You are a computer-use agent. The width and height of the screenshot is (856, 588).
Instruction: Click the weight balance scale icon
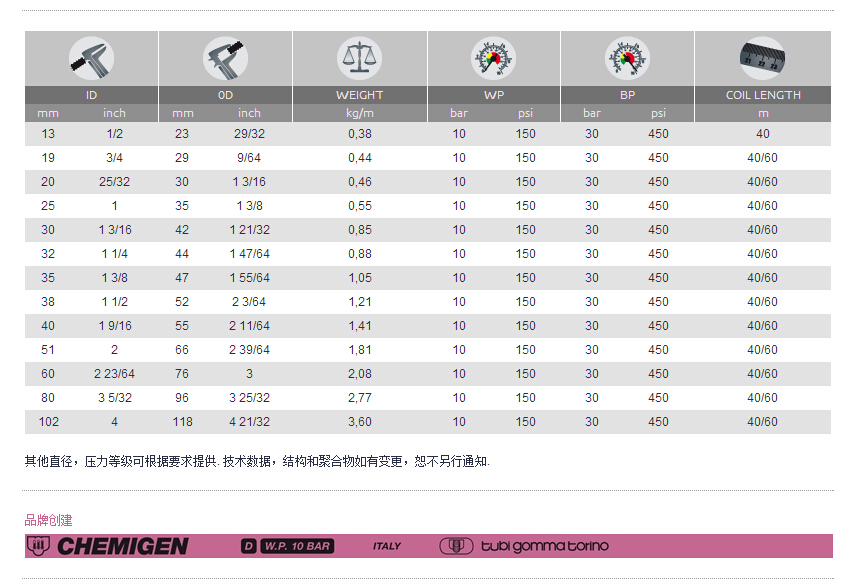point(359,59)
